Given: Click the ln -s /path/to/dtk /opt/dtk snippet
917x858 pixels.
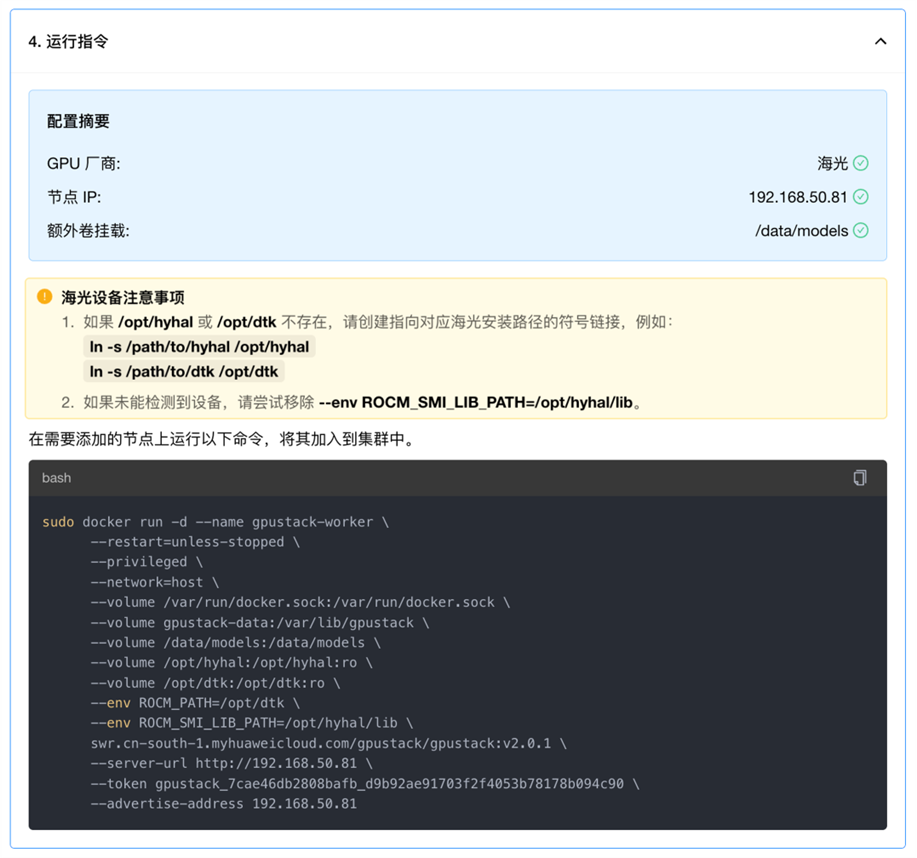Looking at the screenshot, I should [x=184, y=371].
